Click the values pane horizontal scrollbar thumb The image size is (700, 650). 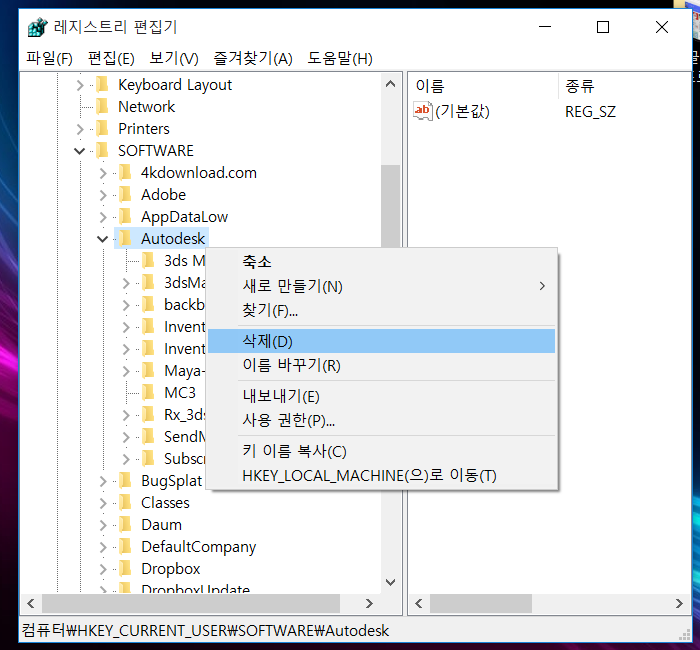point(481,604)
